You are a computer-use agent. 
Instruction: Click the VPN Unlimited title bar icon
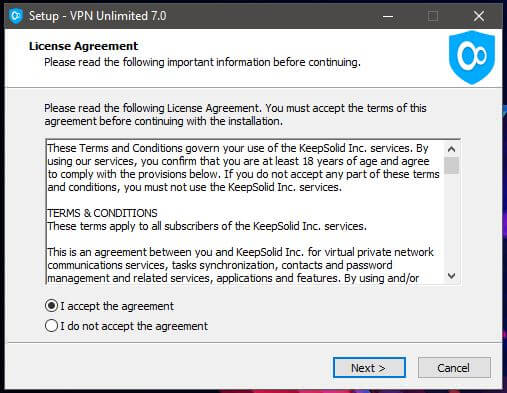pos(16,16)
